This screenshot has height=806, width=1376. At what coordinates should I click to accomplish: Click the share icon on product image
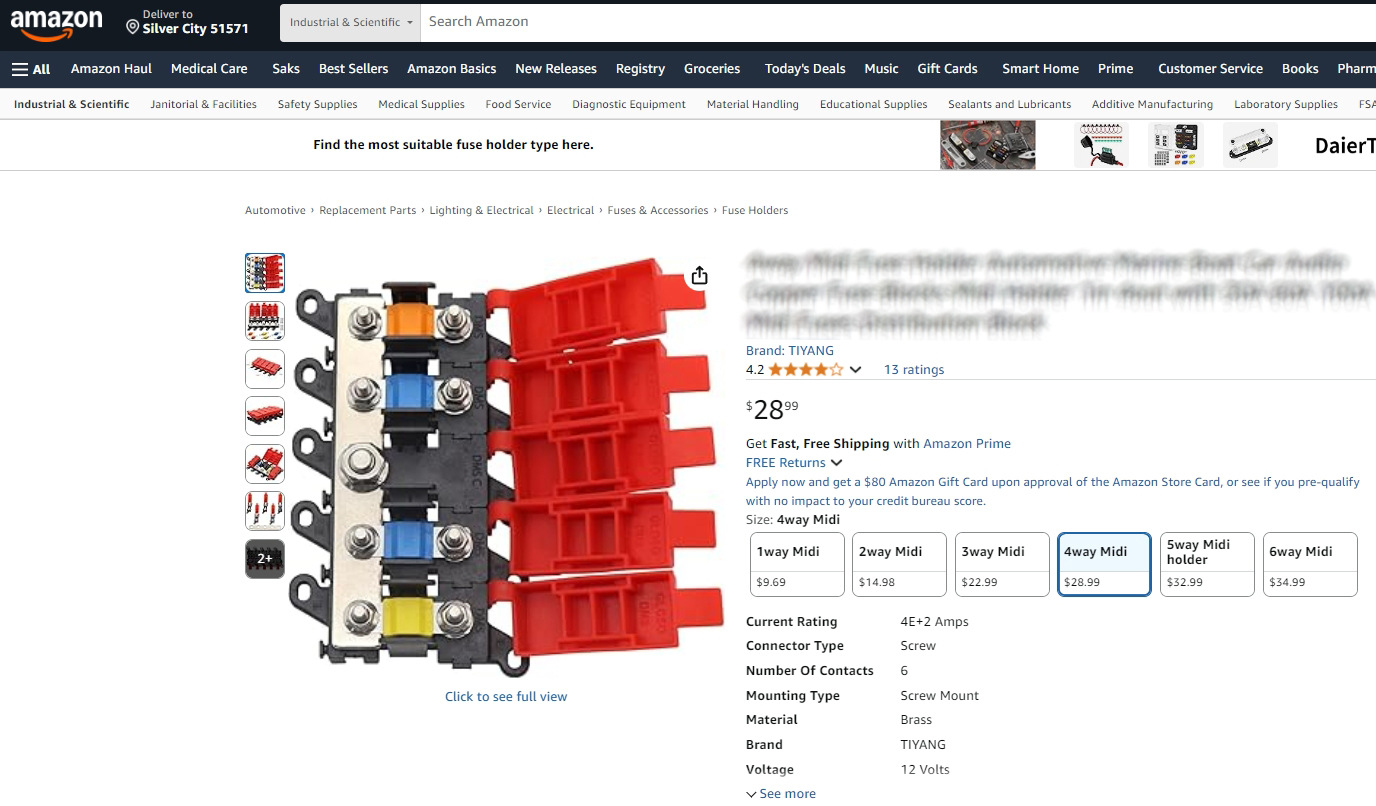(699, 275)
